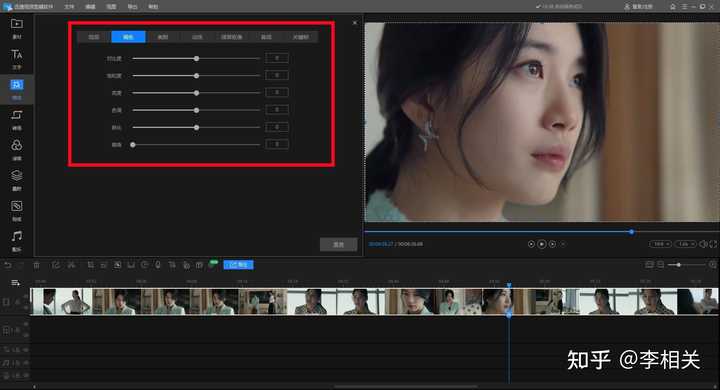Open the aspect ratio dropdown under preview
Screen dimensions: 720x390
660,244
